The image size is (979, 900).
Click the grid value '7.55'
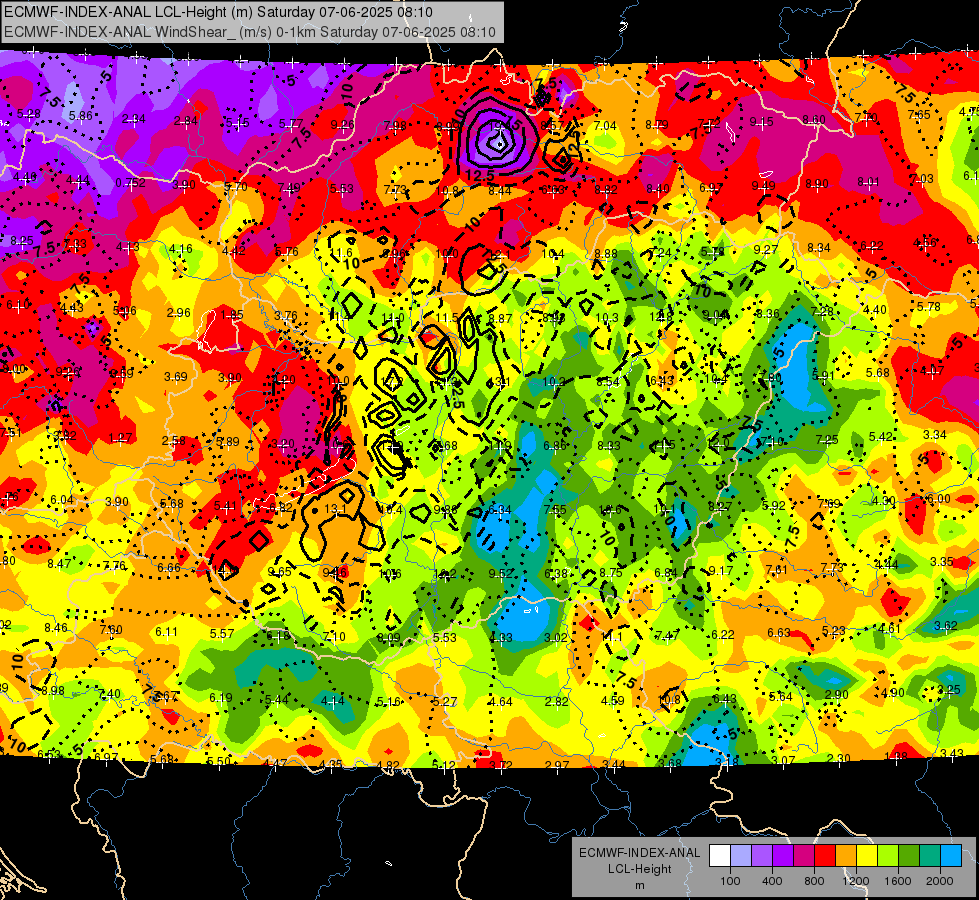pyautogui.click(x=555, y=510)
